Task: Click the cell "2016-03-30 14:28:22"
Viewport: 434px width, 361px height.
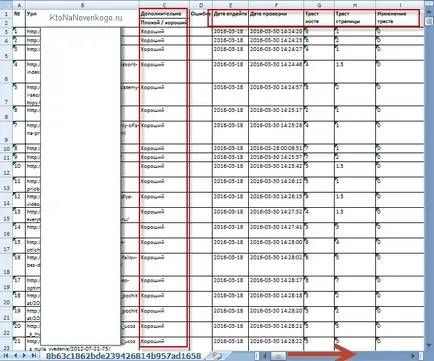Action: point(276,345)
